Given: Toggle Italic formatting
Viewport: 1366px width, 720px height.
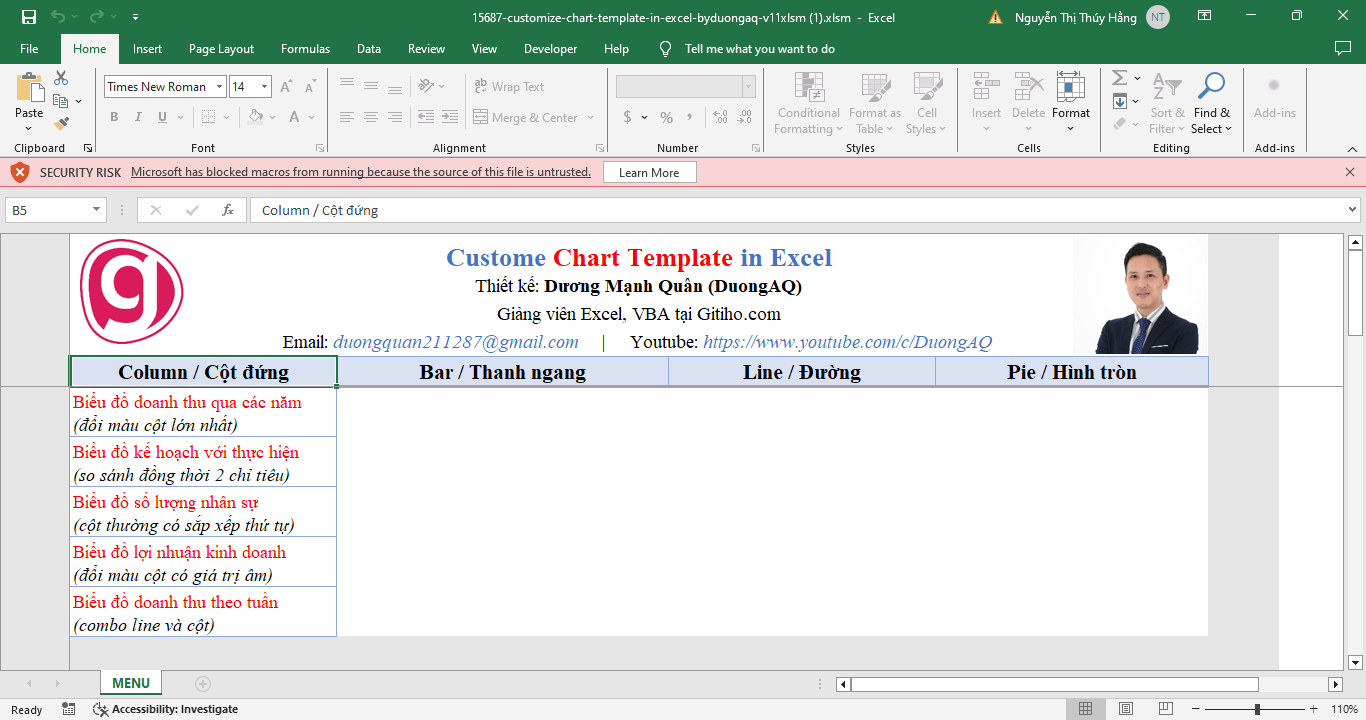Looking at the screenshot, I should coord(138,117).
